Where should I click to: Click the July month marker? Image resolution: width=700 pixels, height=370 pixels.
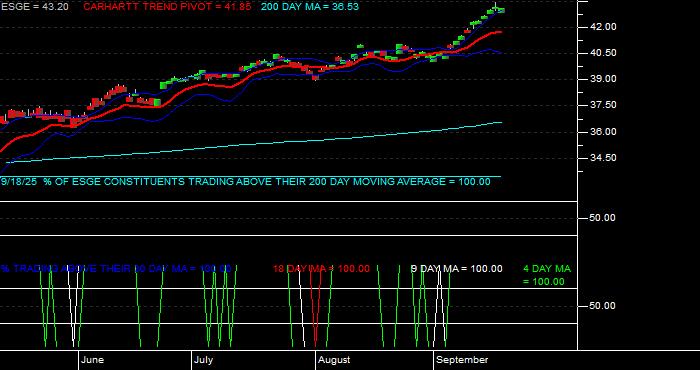[x=204, y=360]
